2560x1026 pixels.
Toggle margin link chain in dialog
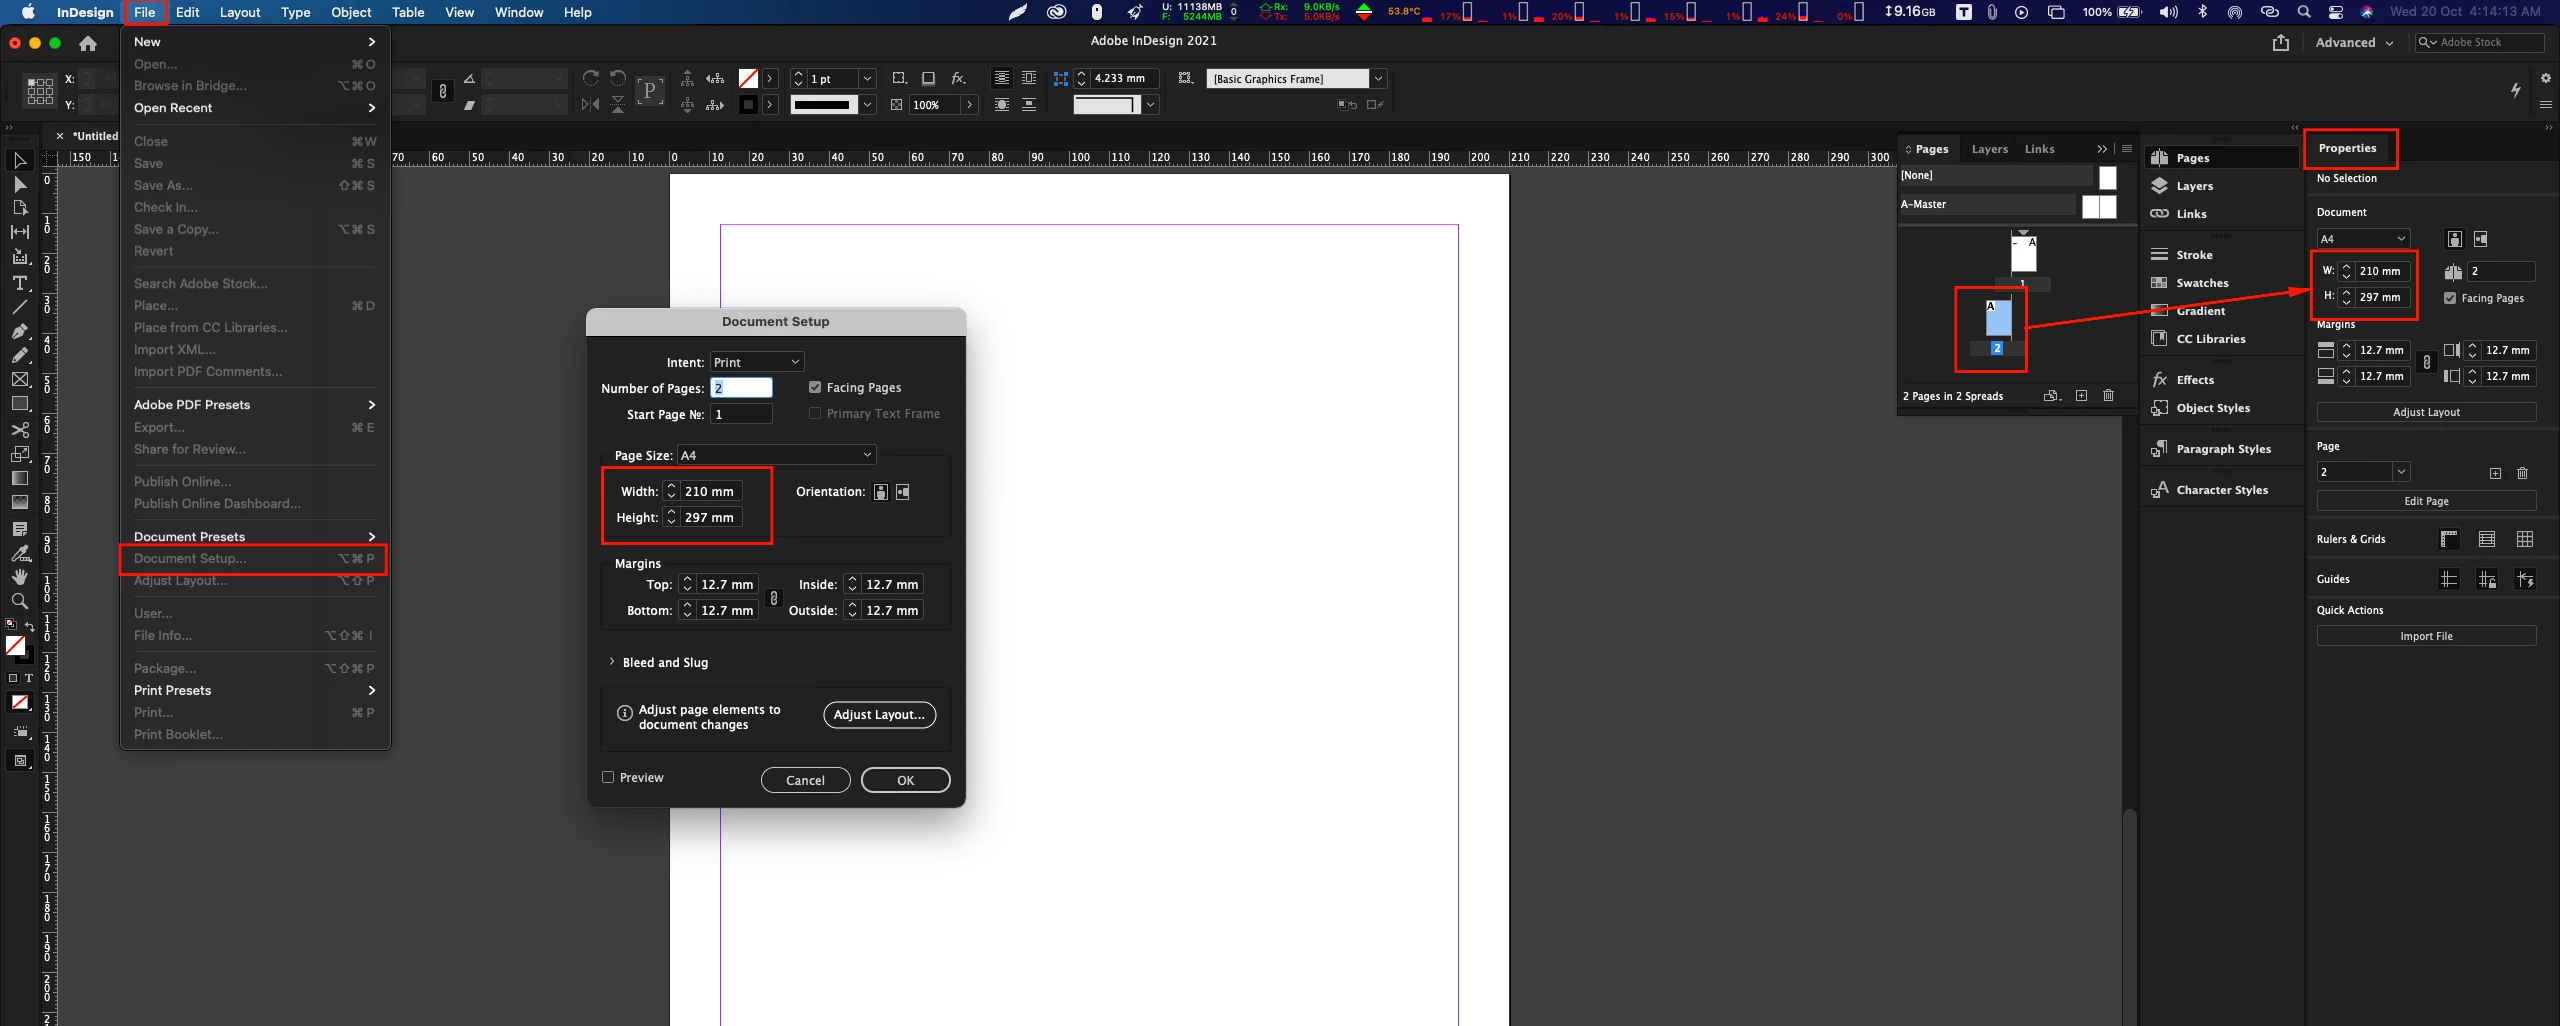(x=773, y=598)
